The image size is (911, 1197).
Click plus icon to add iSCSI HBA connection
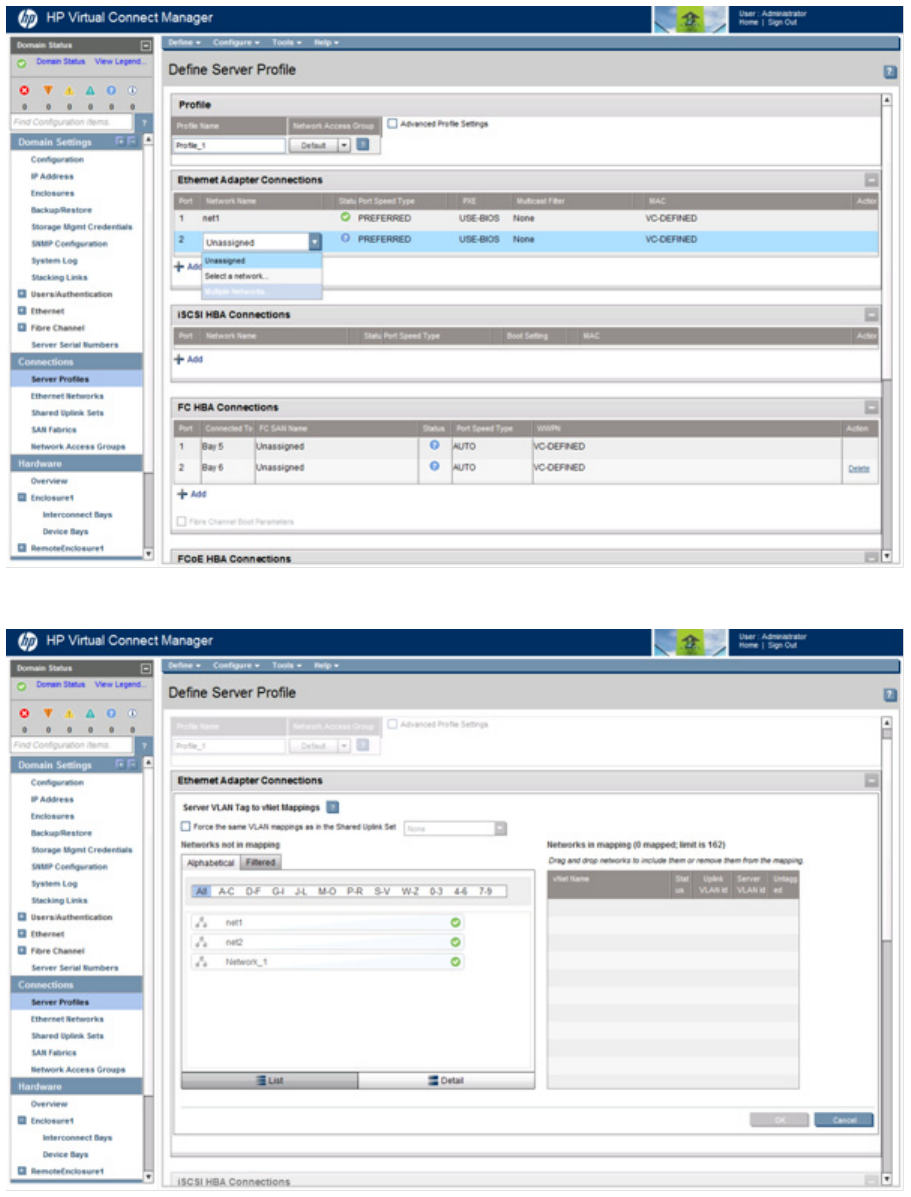point(179,359)
